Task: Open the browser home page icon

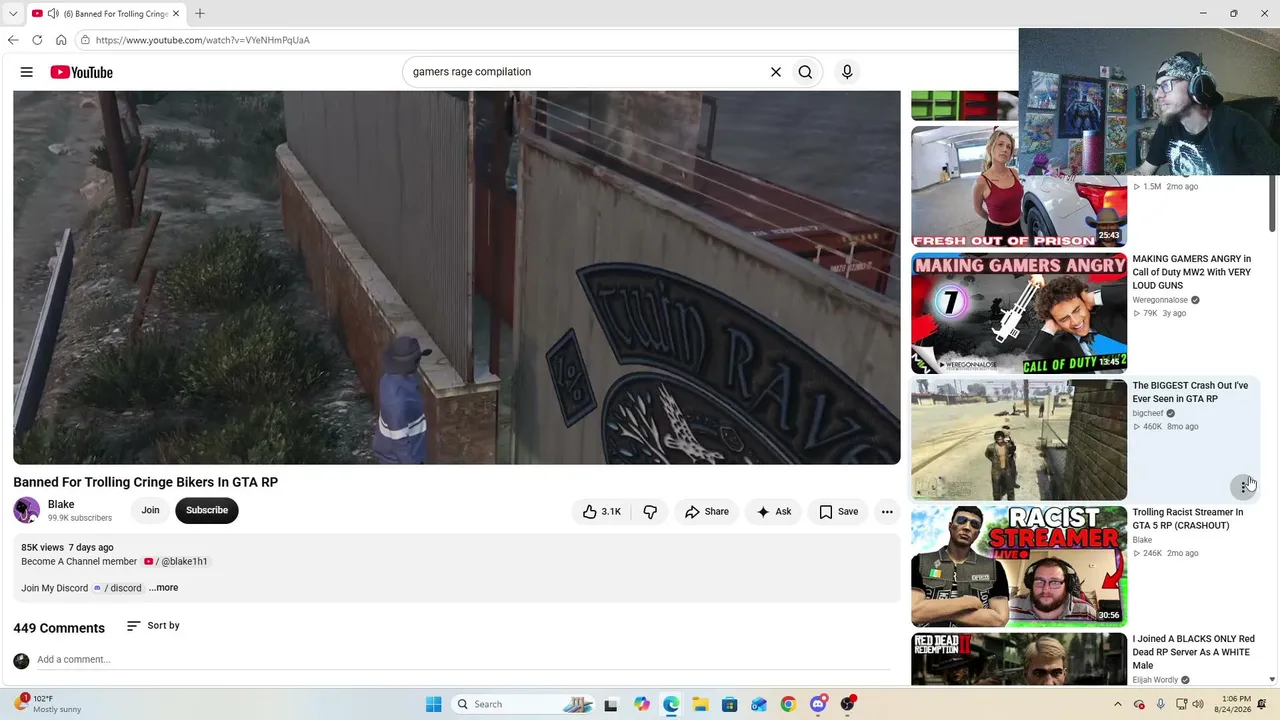Action: (61, 40)
